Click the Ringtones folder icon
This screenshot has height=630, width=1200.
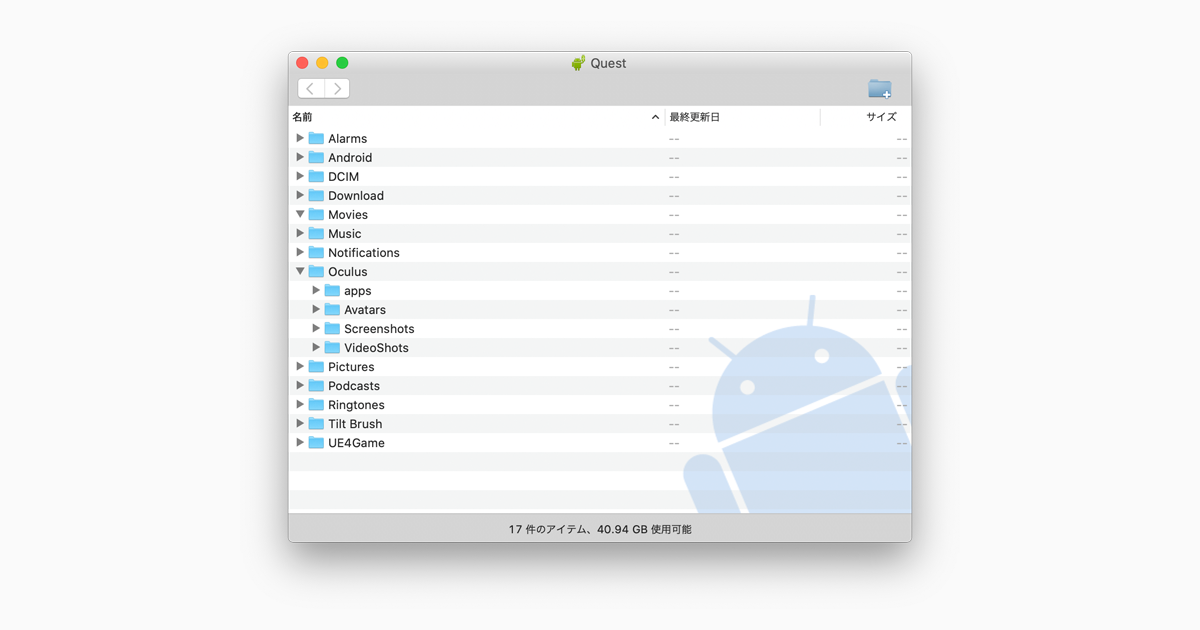(x=316, y=404)
